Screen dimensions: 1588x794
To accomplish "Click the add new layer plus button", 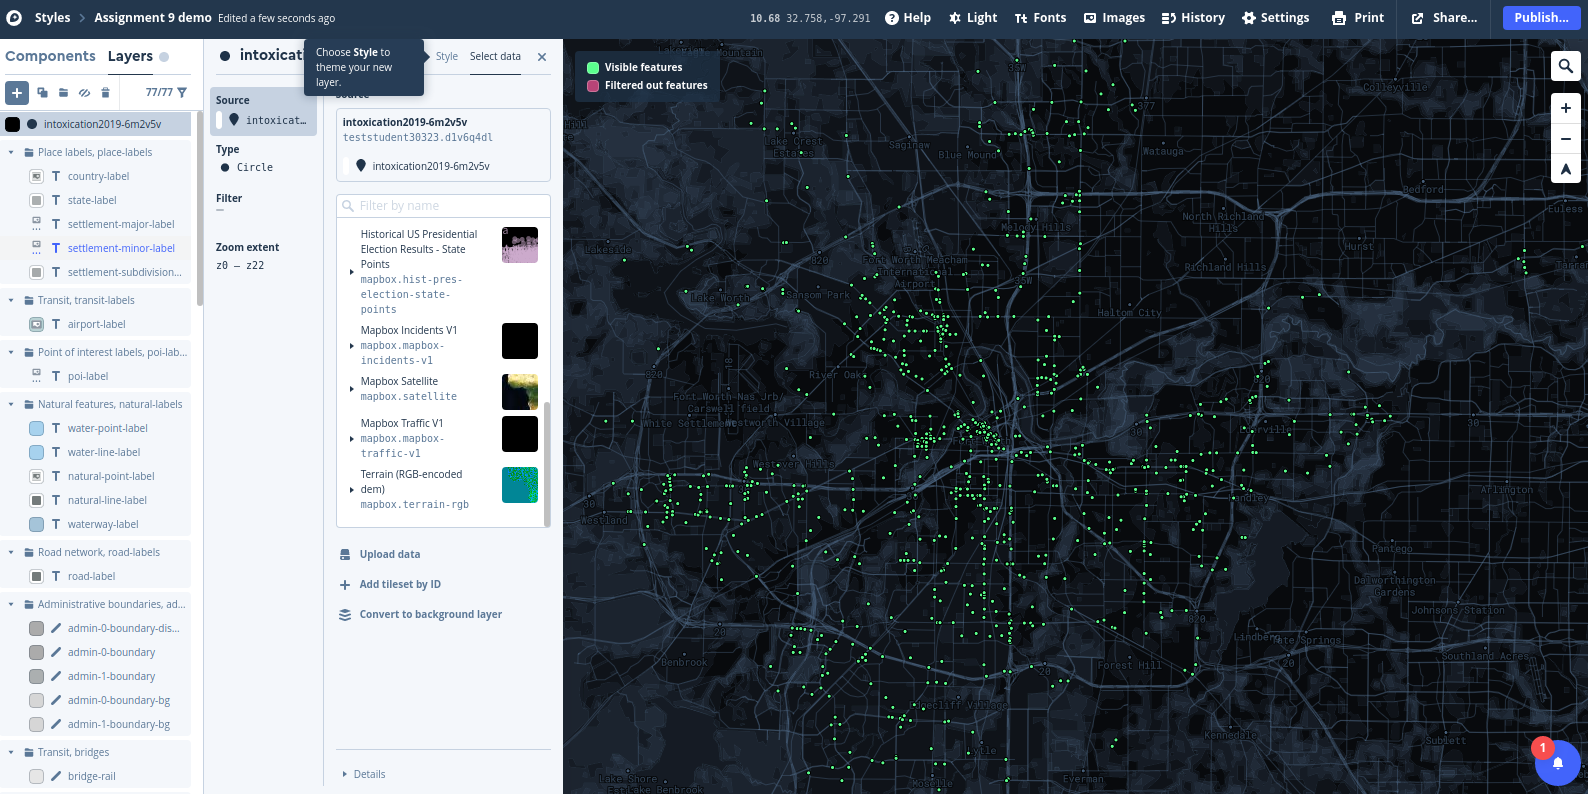I will tap(17, 93).
